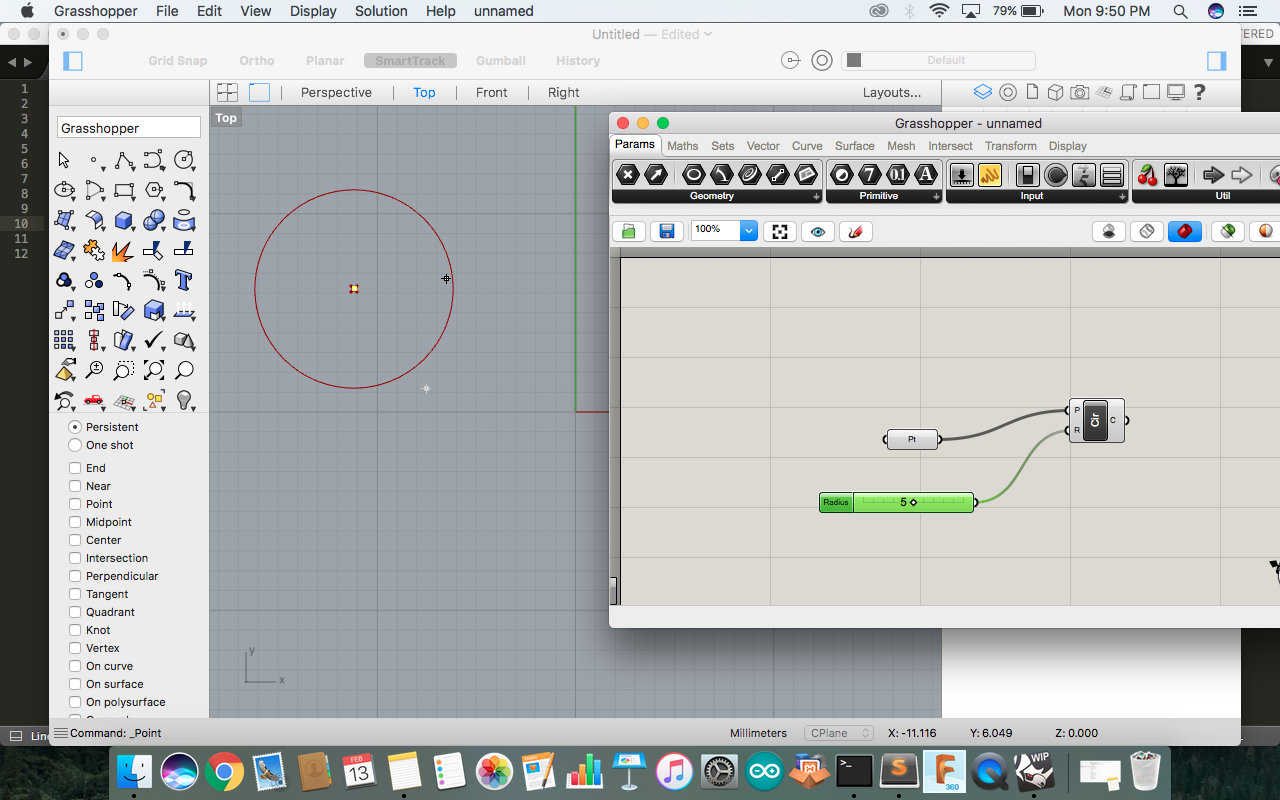Viewport: 1280px width, 800px height.
Task: Switch to the Perspective viewport tab
Action: pyautogui.click(x=336, y=92)
